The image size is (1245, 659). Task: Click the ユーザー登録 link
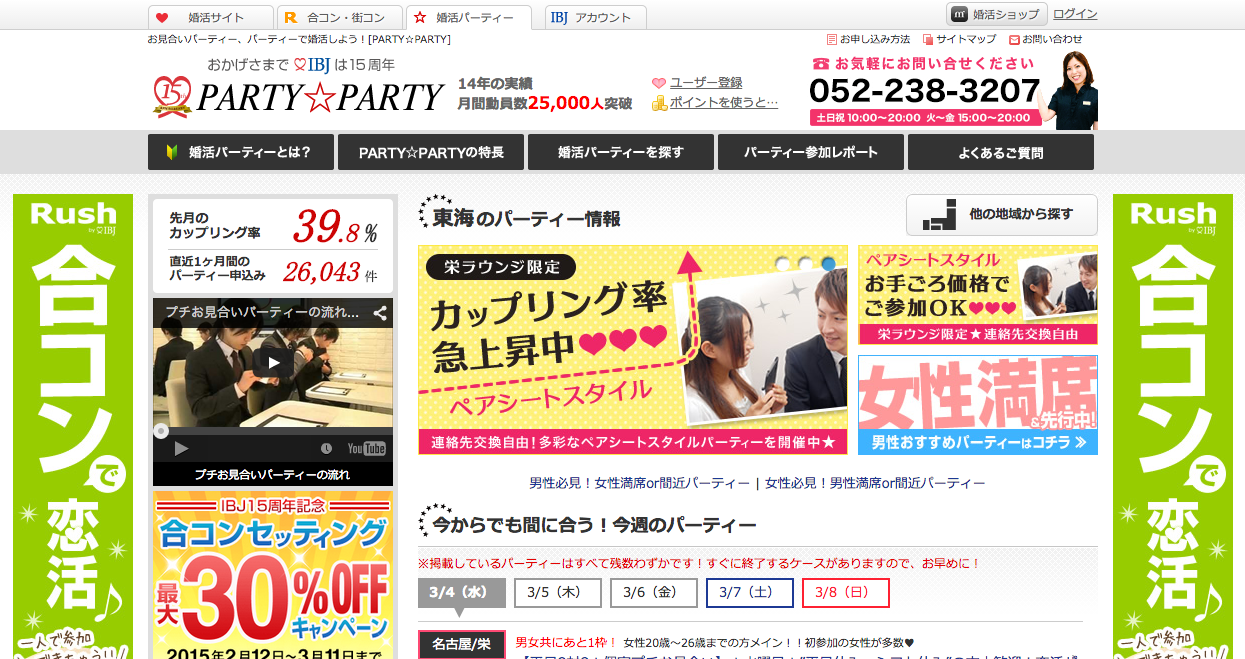[x=706, y=83]
